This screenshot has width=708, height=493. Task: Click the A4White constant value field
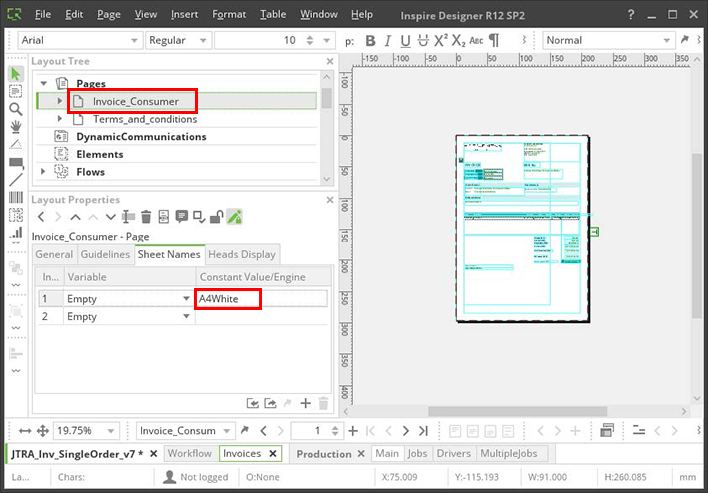pyautogui.click(x=228, y=298)
